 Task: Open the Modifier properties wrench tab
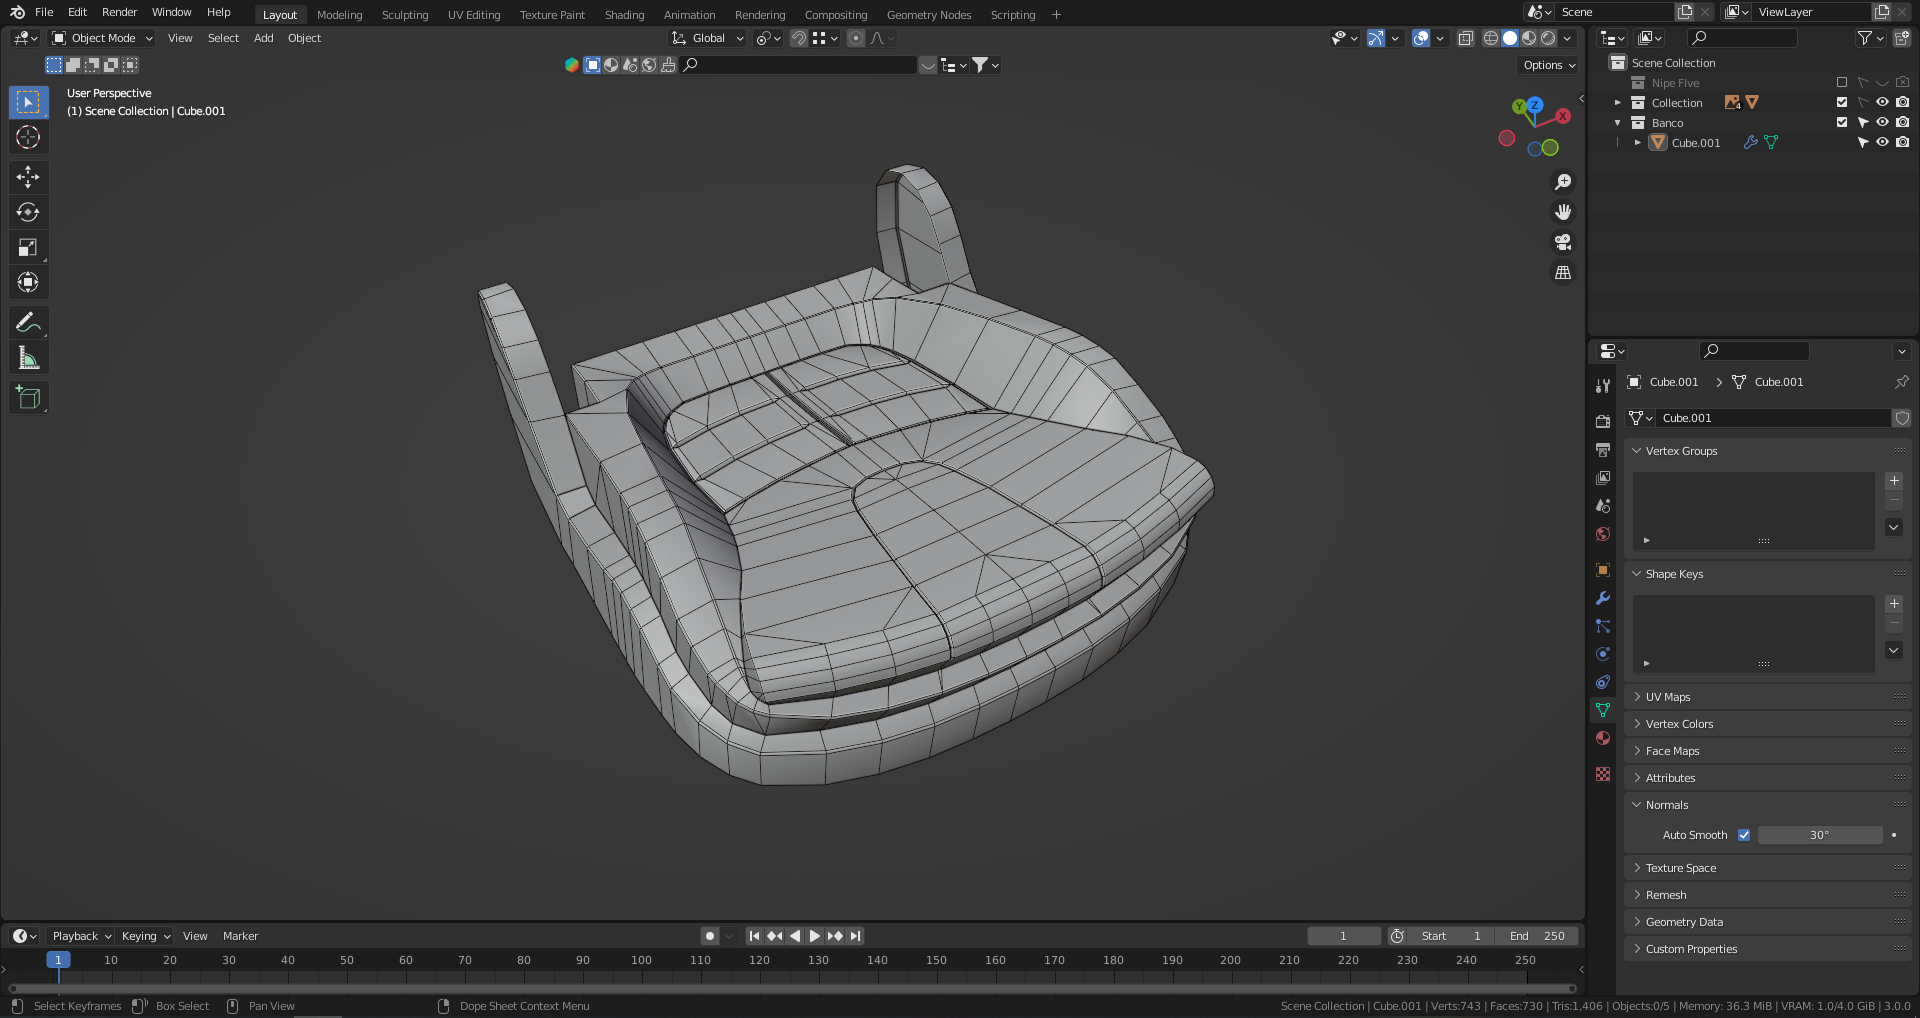(x=1603, y=598)
